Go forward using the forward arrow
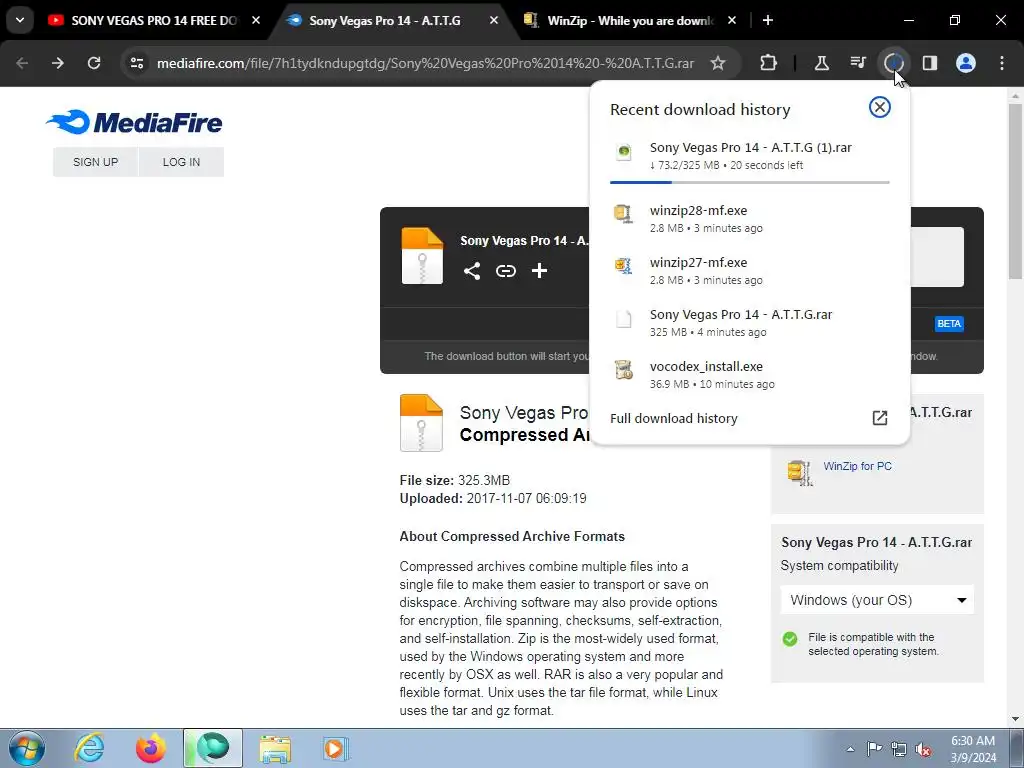This screenshot has height=768, width=1024. click(58, 63)
